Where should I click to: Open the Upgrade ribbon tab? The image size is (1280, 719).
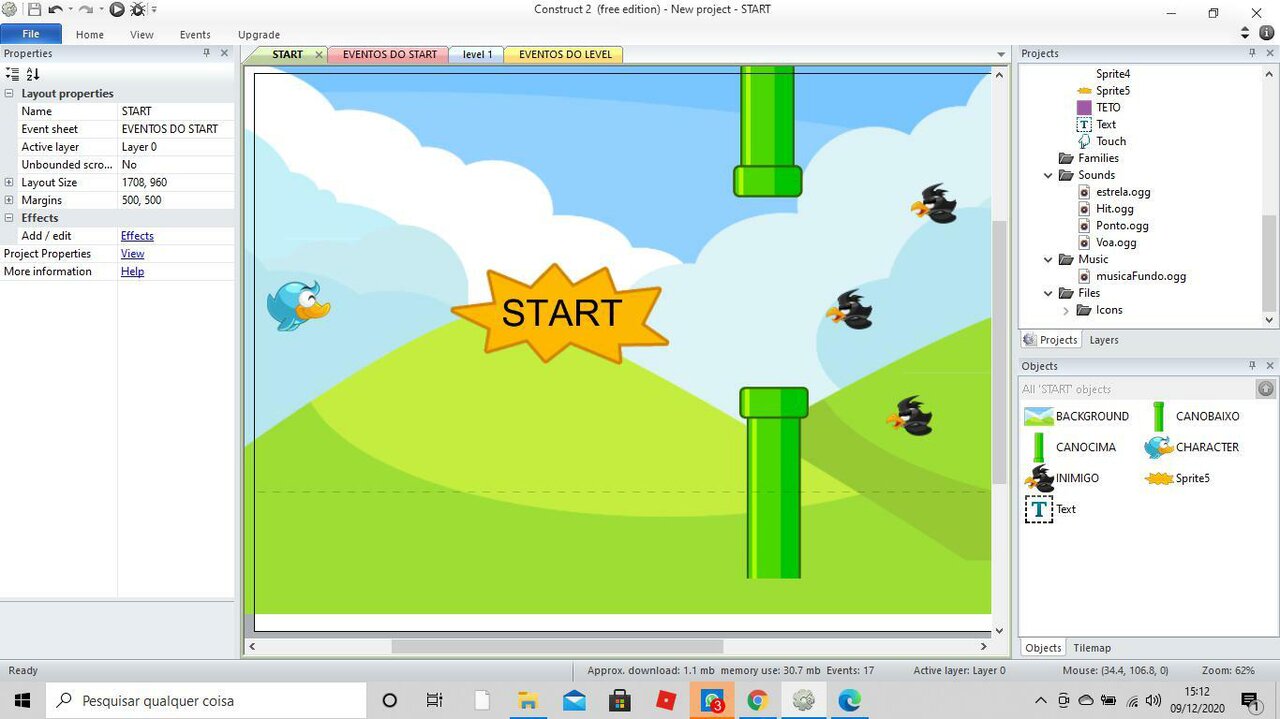259,34
